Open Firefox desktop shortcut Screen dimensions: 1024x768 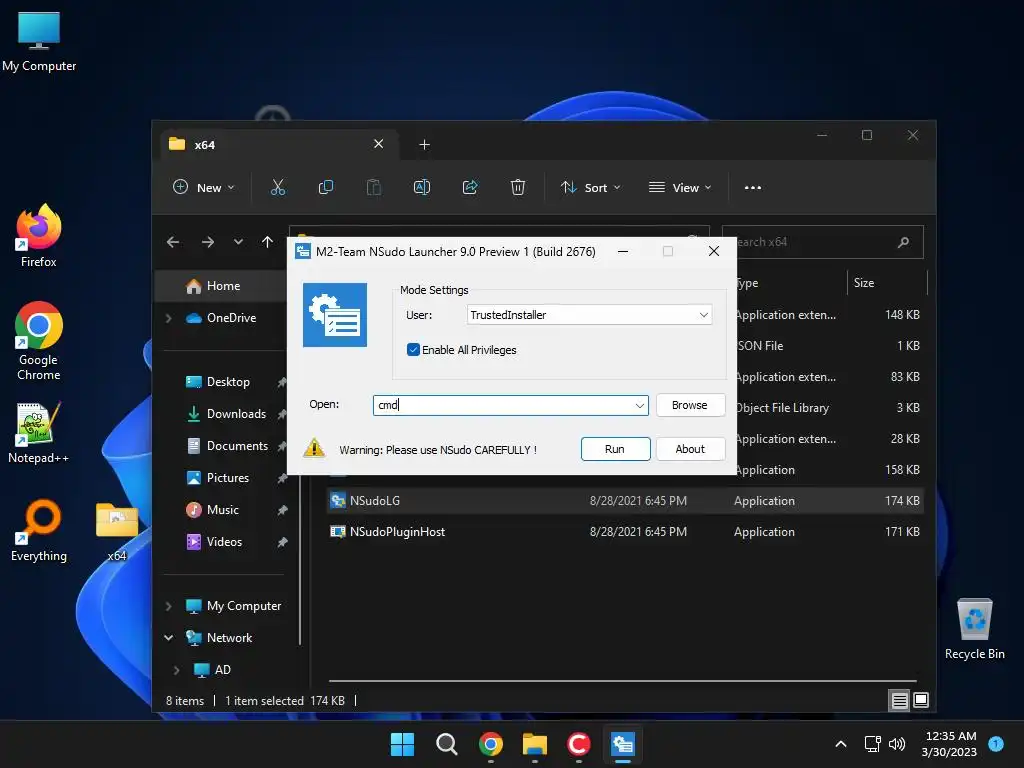point(39,235)
